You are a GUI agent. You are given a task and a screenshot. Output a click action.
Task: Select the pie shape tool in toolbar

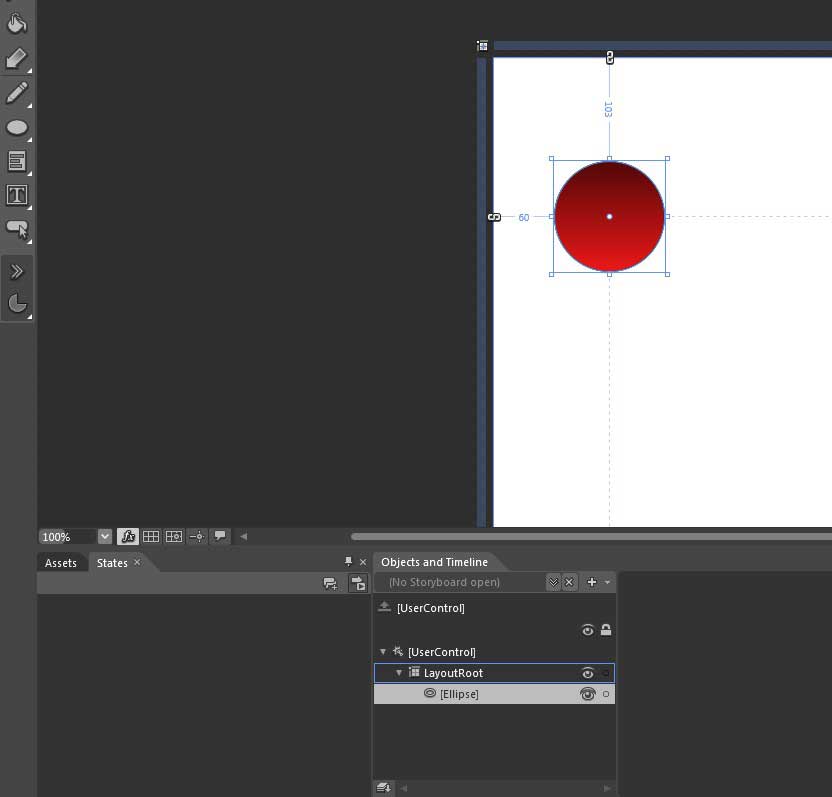tap(16, 304)
